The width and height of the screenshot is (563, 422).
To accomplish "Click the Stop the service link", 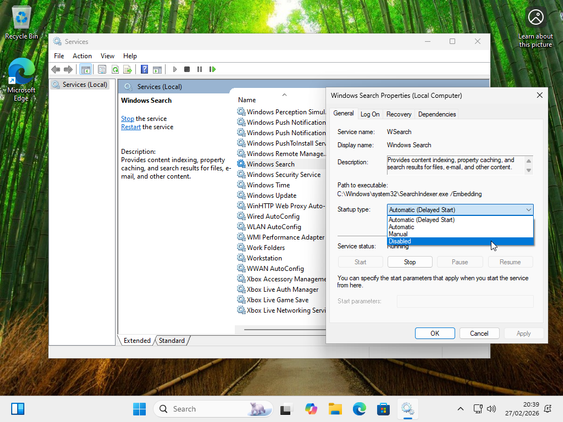I will 127,119.
